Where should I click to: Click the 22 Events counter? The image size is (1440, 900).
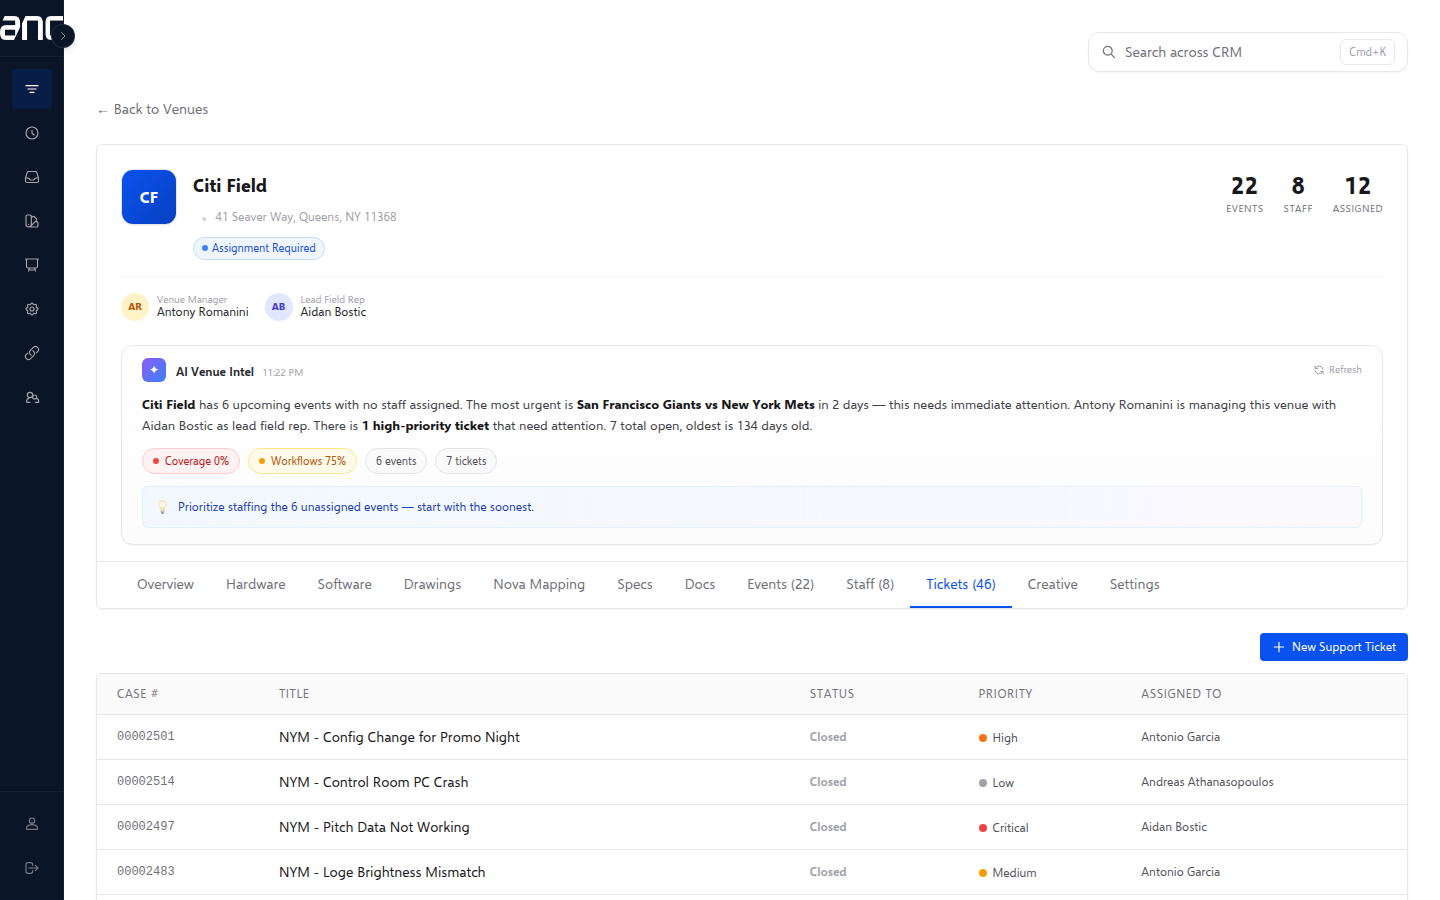click(1245, 193)
